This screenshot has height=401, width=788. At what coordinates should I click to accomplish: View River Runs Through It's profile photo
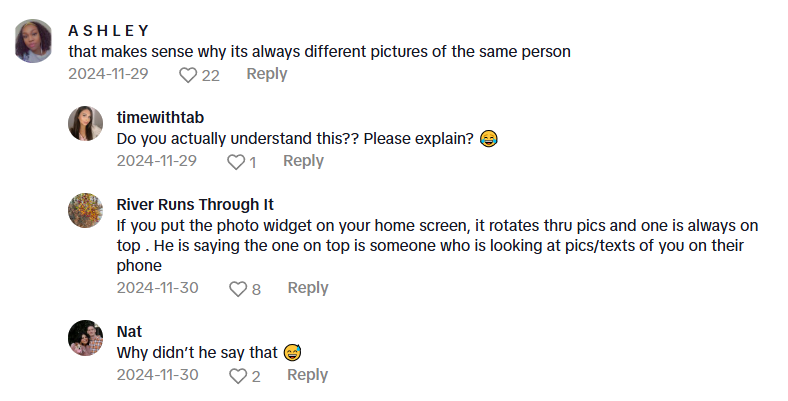85,210
